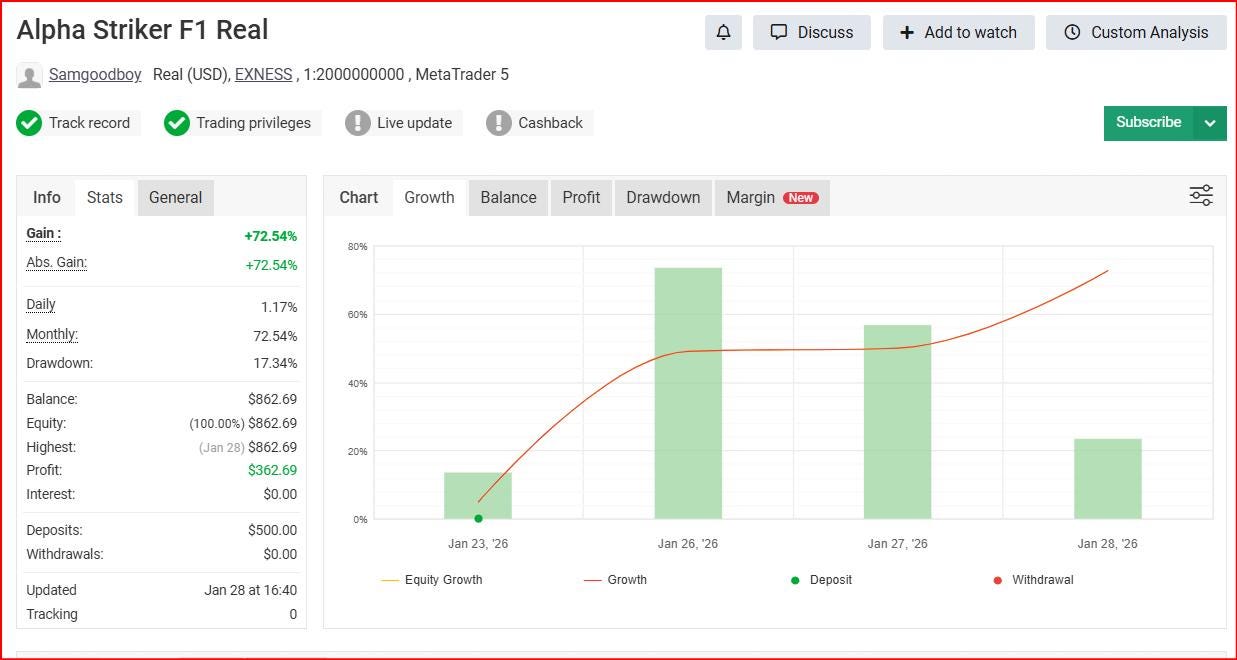The height and width of the screenshot is (660, 1237).
Task: Open the EXNESS broker link
Action: (264, 75)
